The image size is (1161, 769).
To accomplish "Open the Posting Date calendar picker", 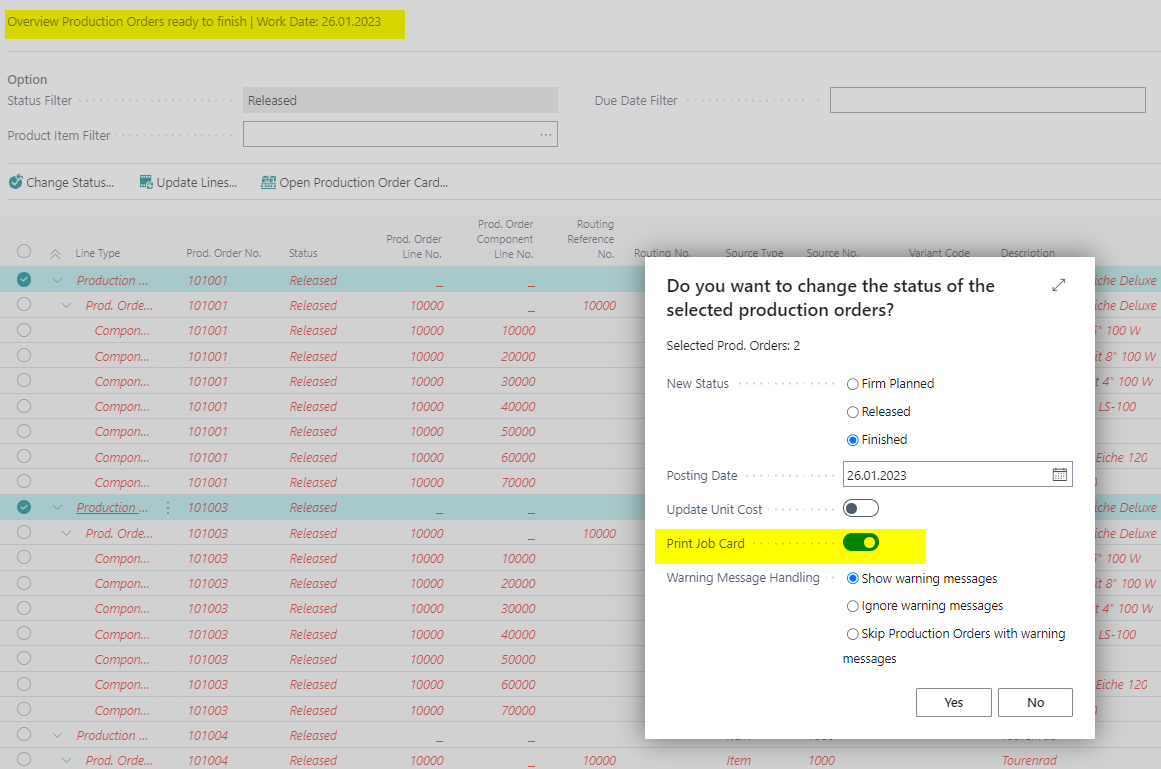I will tap(1060, 474).
